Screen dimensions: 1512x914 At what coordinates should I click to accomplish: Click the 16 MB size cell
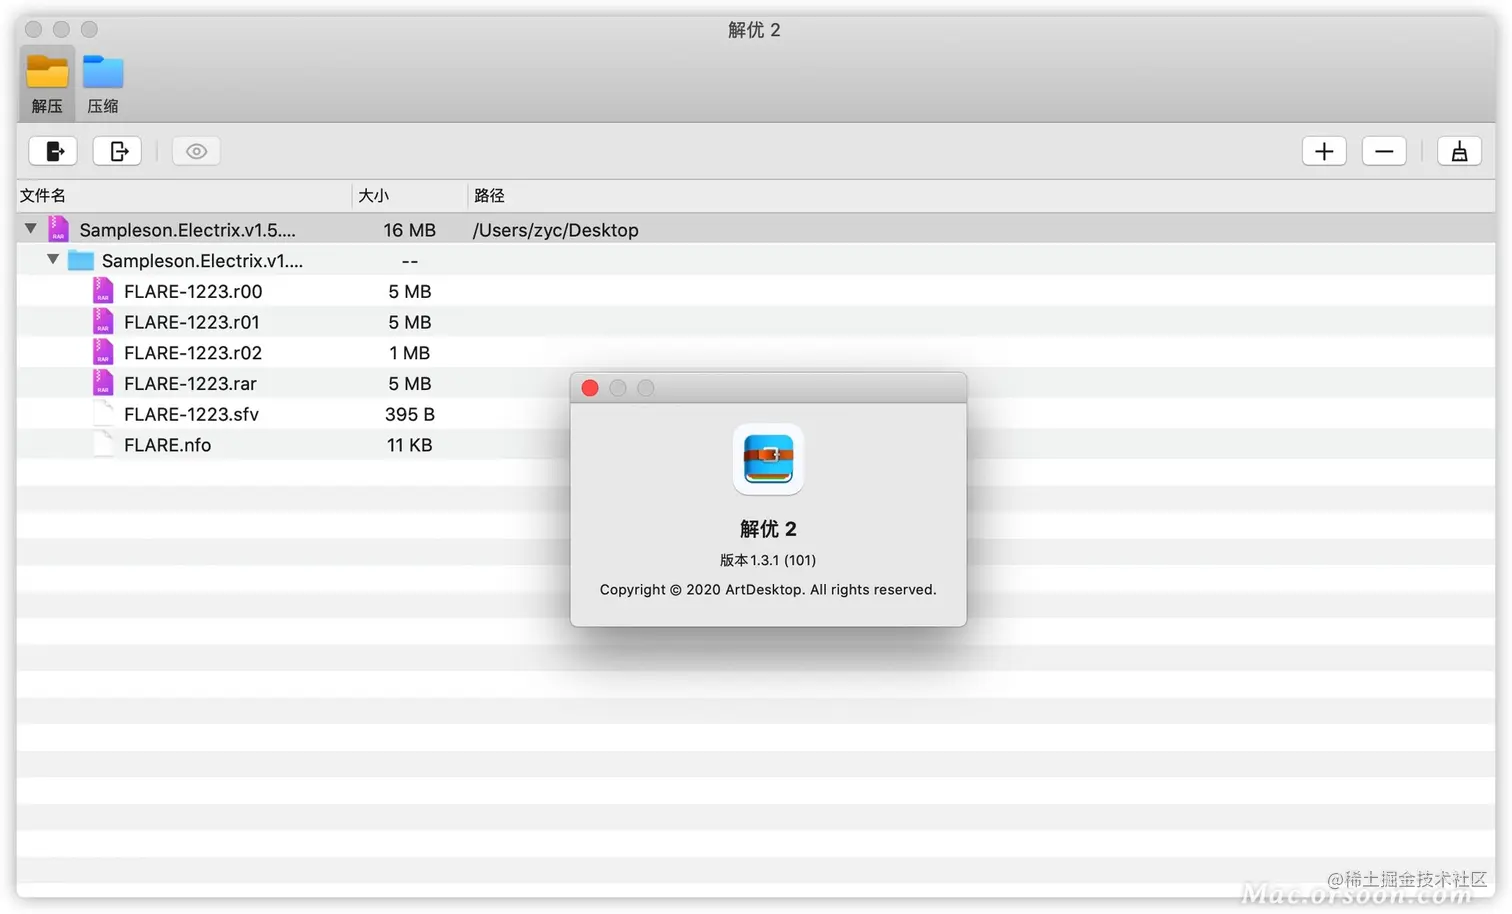coord(410,230)
